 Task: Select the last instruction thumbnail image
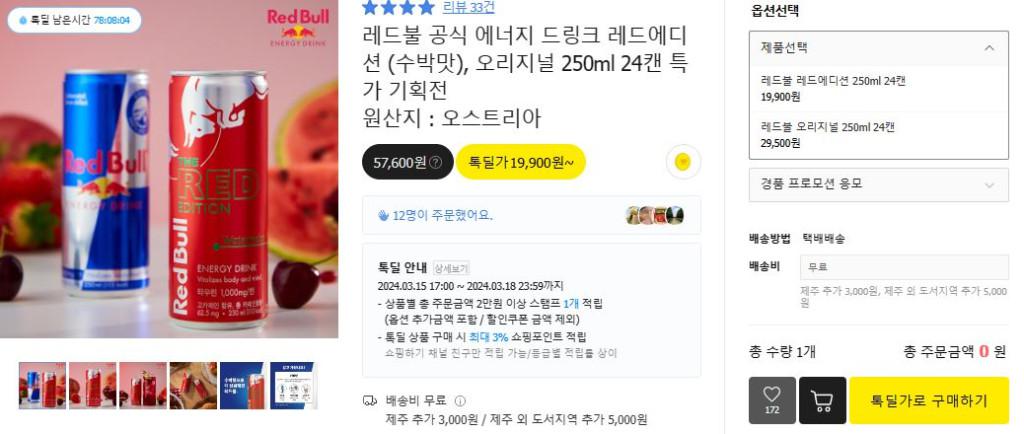pos(293,386)
